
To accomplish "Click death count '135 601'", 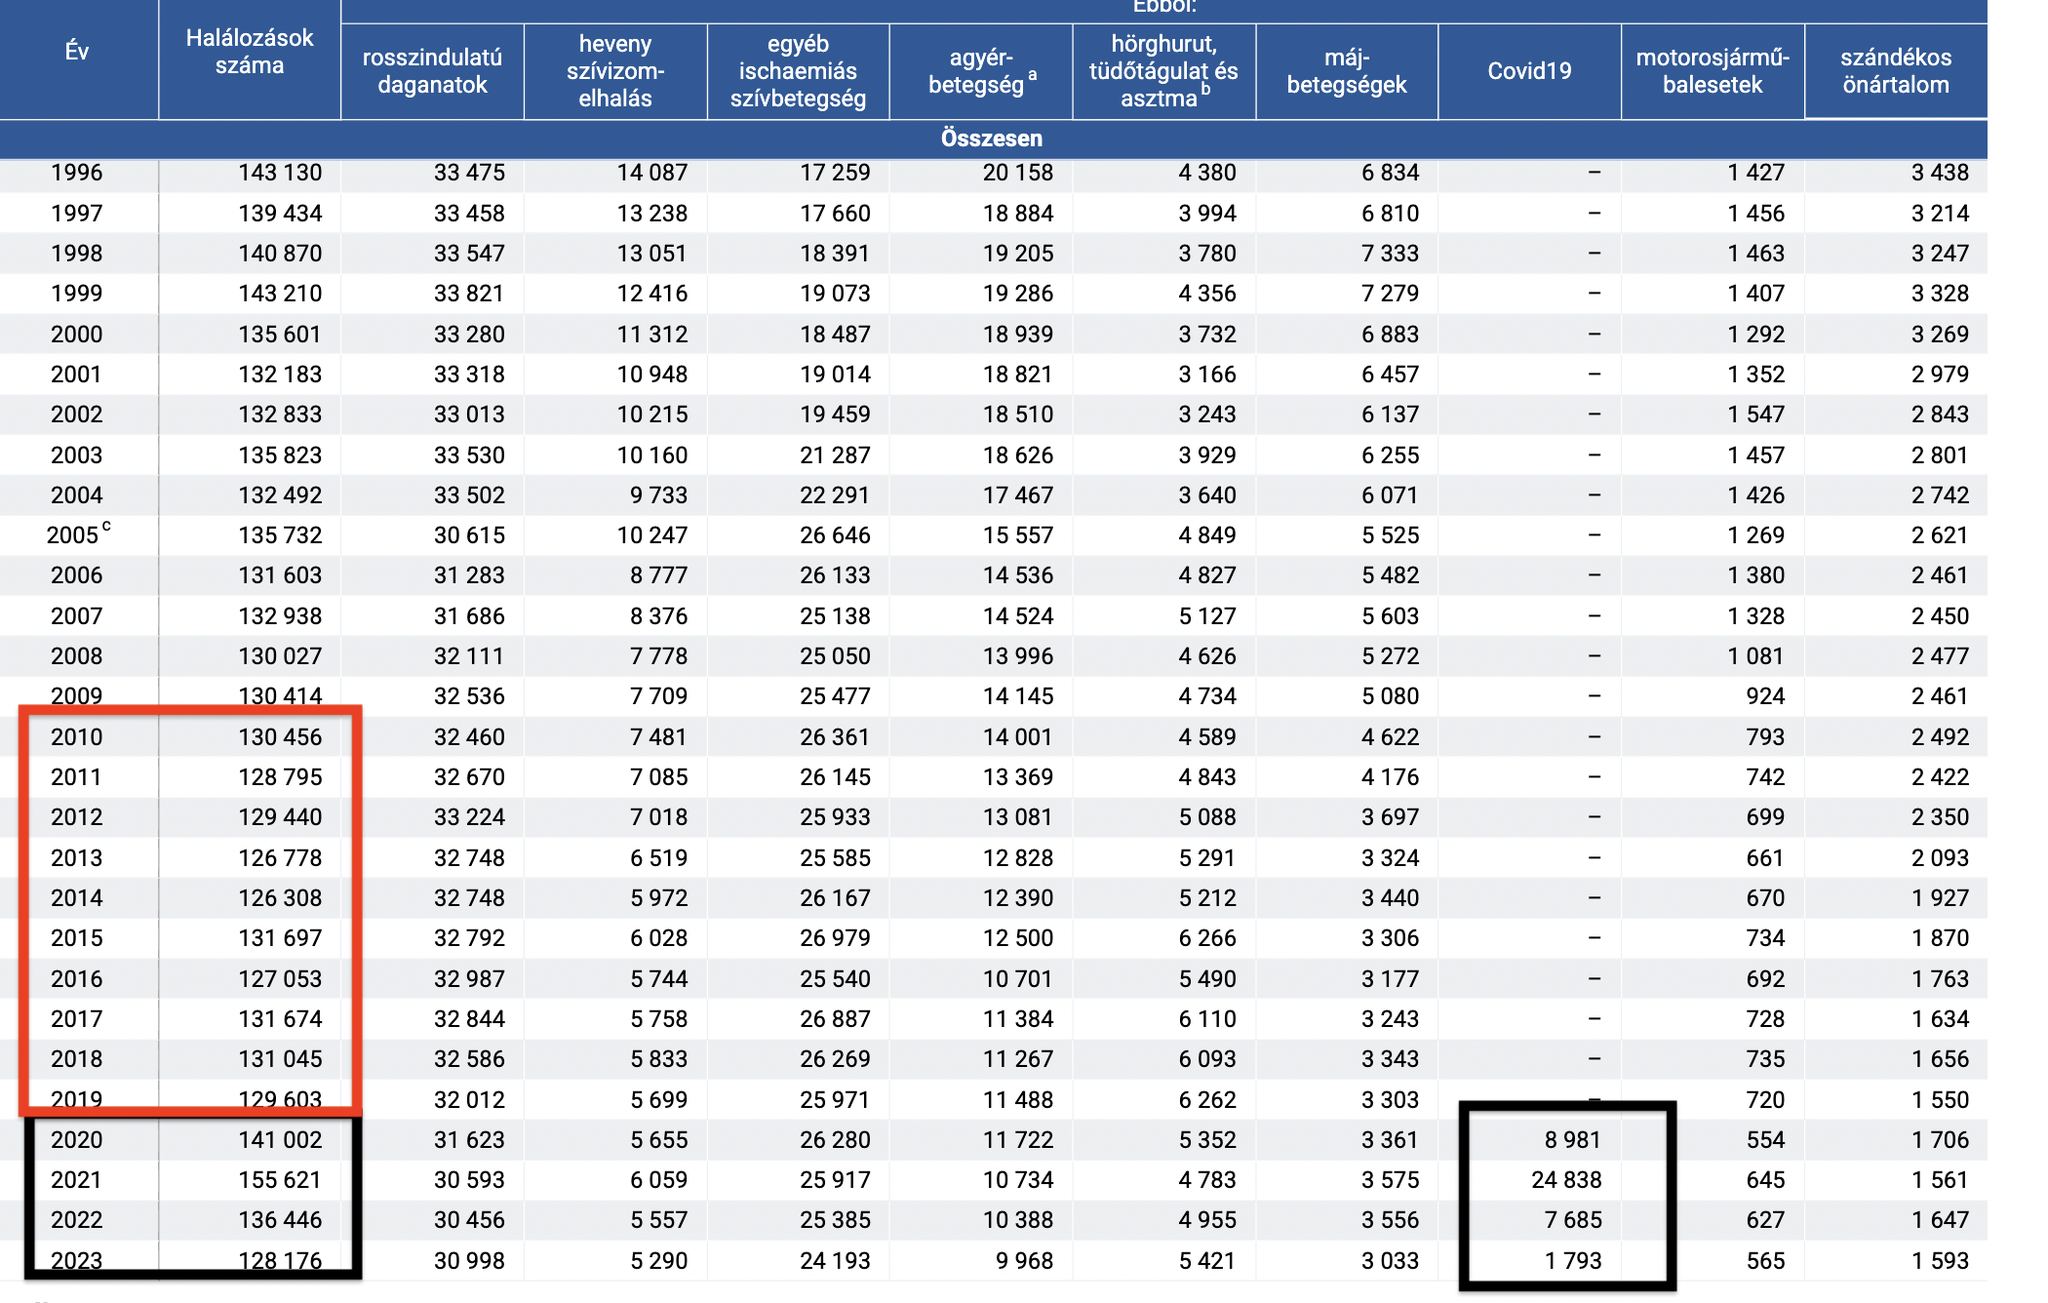I will pyautogui.click(x=280, y=334).
